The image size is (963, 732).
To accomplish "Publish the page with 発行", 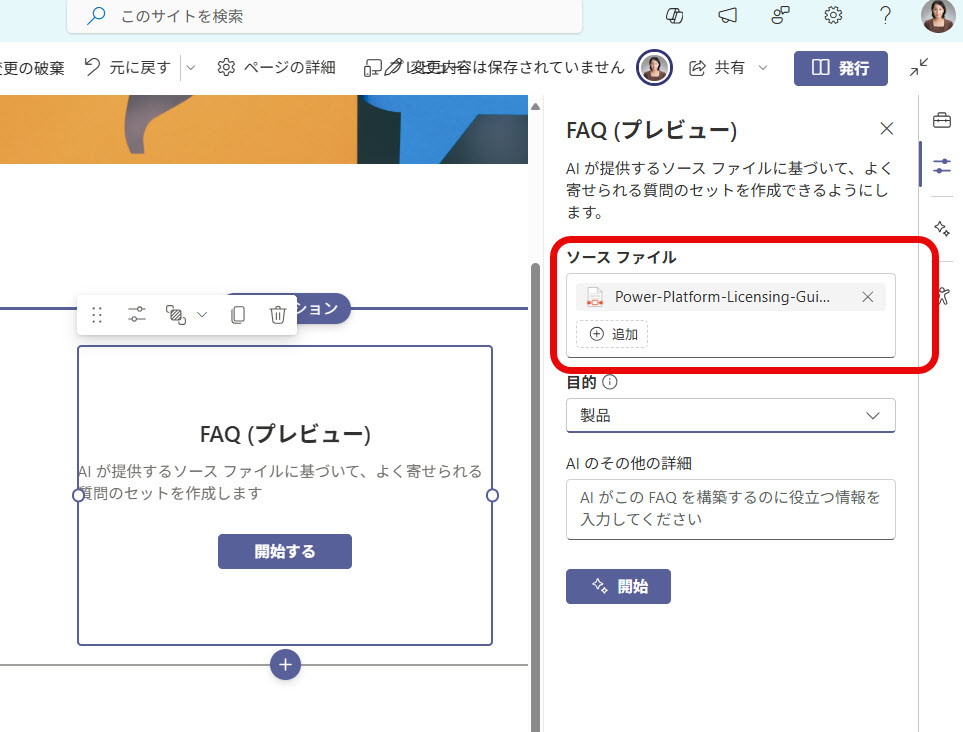I will (840, 68).
